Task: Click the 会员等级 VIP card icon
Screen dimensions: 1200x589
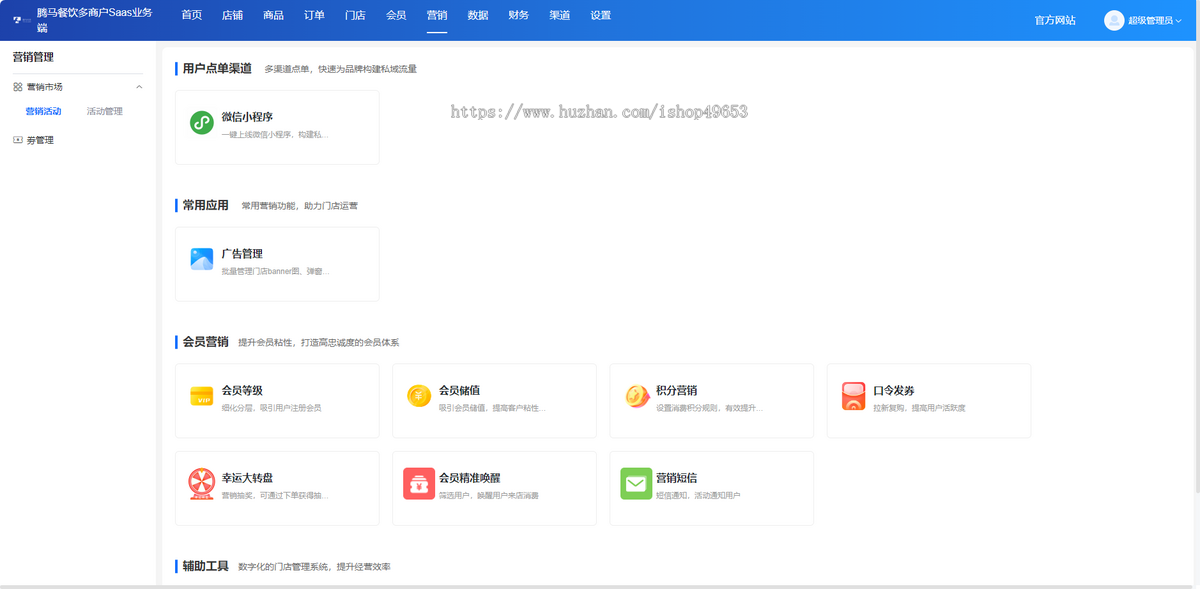Action: (x=202, y=396)
